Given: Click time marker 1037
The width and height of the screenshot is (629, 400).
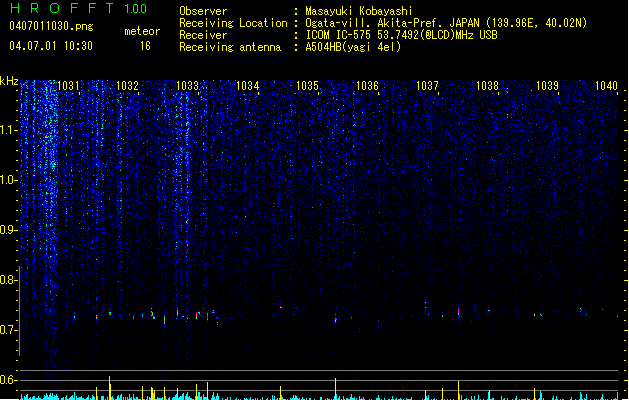Looking at the screenshot, I should tap(427, 86).
